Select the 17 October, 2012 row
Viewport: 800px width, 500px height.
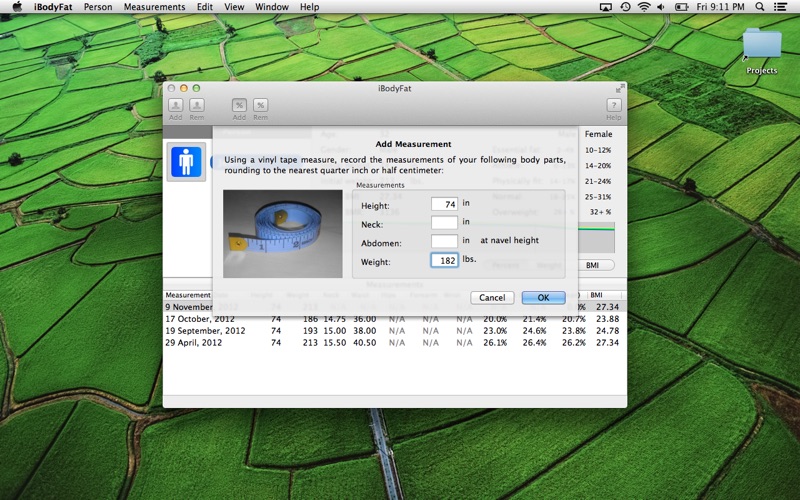[x=394, y=319]
